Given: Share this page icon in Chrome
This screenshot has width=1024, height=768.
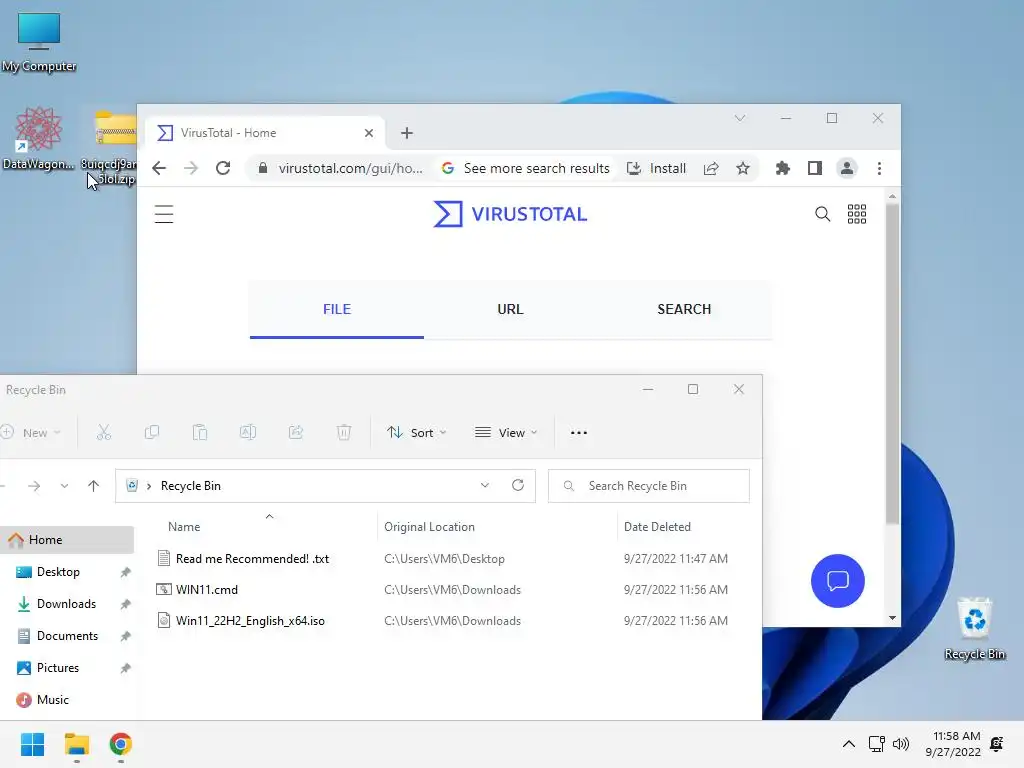Looking at the screenshot, I should pos(711,168).
